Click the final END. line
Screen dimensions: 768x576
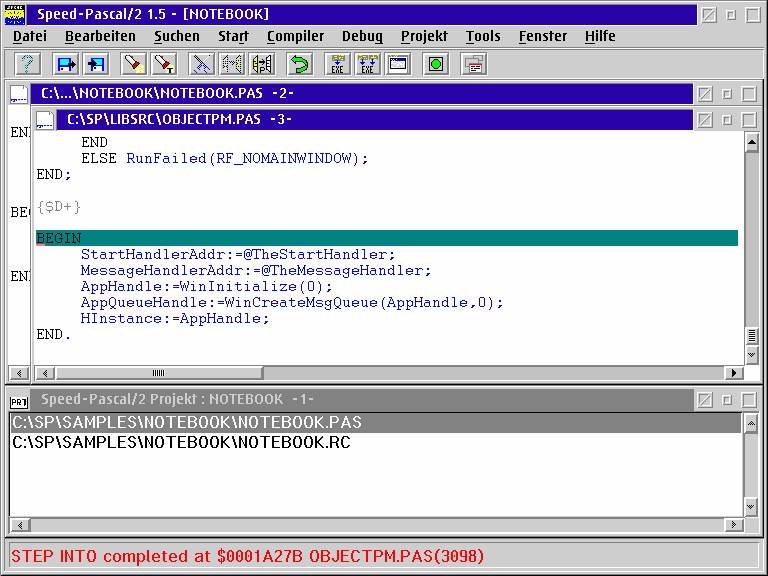click(53, 335)
